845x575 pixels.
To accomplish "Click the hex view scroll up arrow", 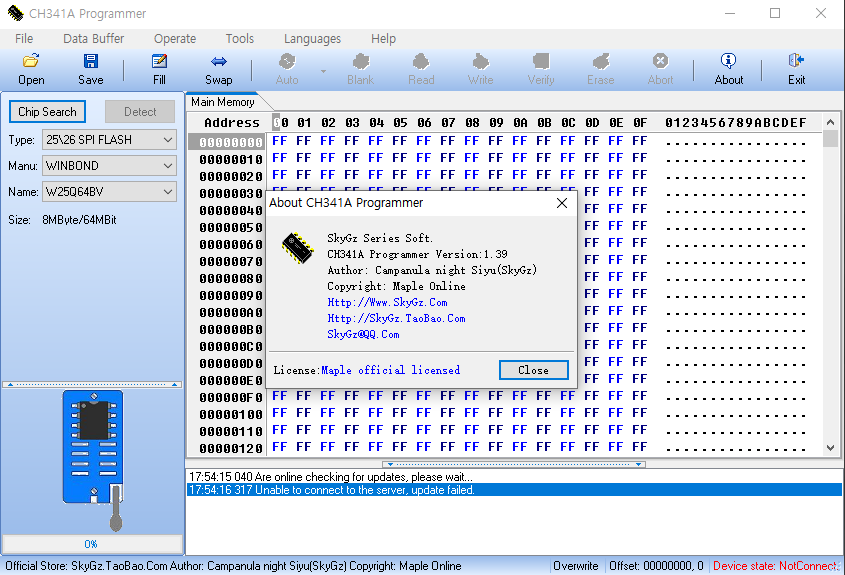I will pos(830,122).
